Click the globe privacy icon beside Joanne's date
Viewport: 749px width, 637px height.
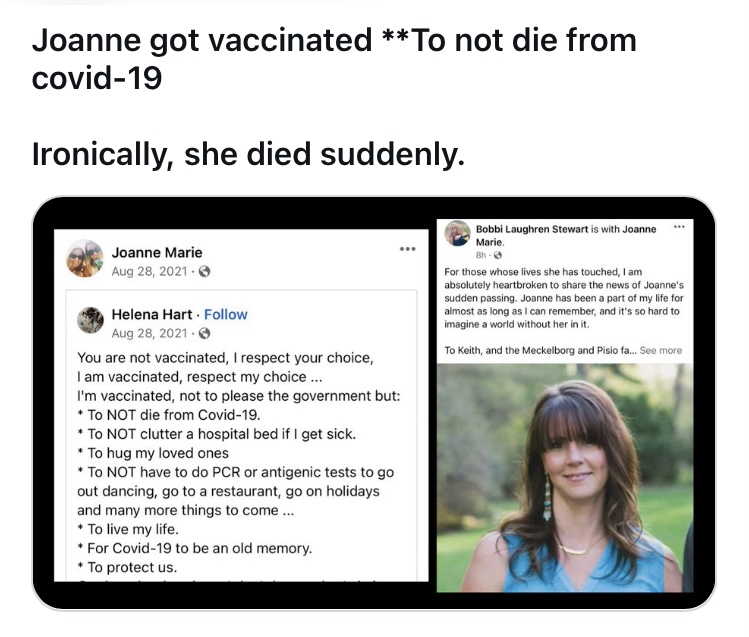[x=205, y=271]
